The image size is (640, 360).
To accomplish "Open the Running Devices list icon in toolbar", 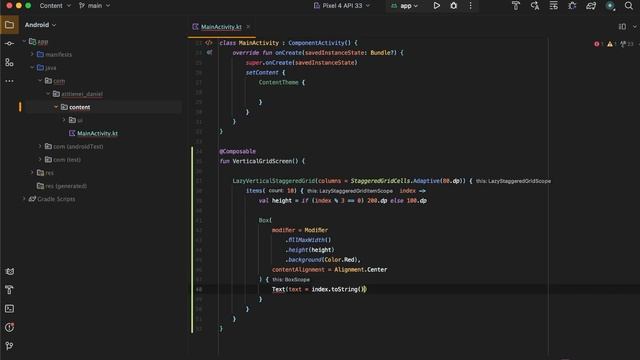I will pos(553,6).
